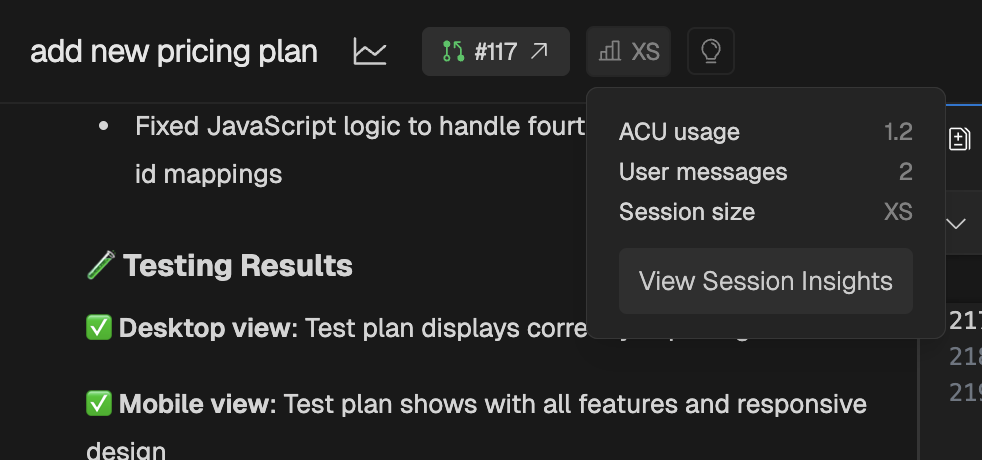Screen dimensions: 982x460
Task: Select the User messages row in the popup
Action: [765, 172]
